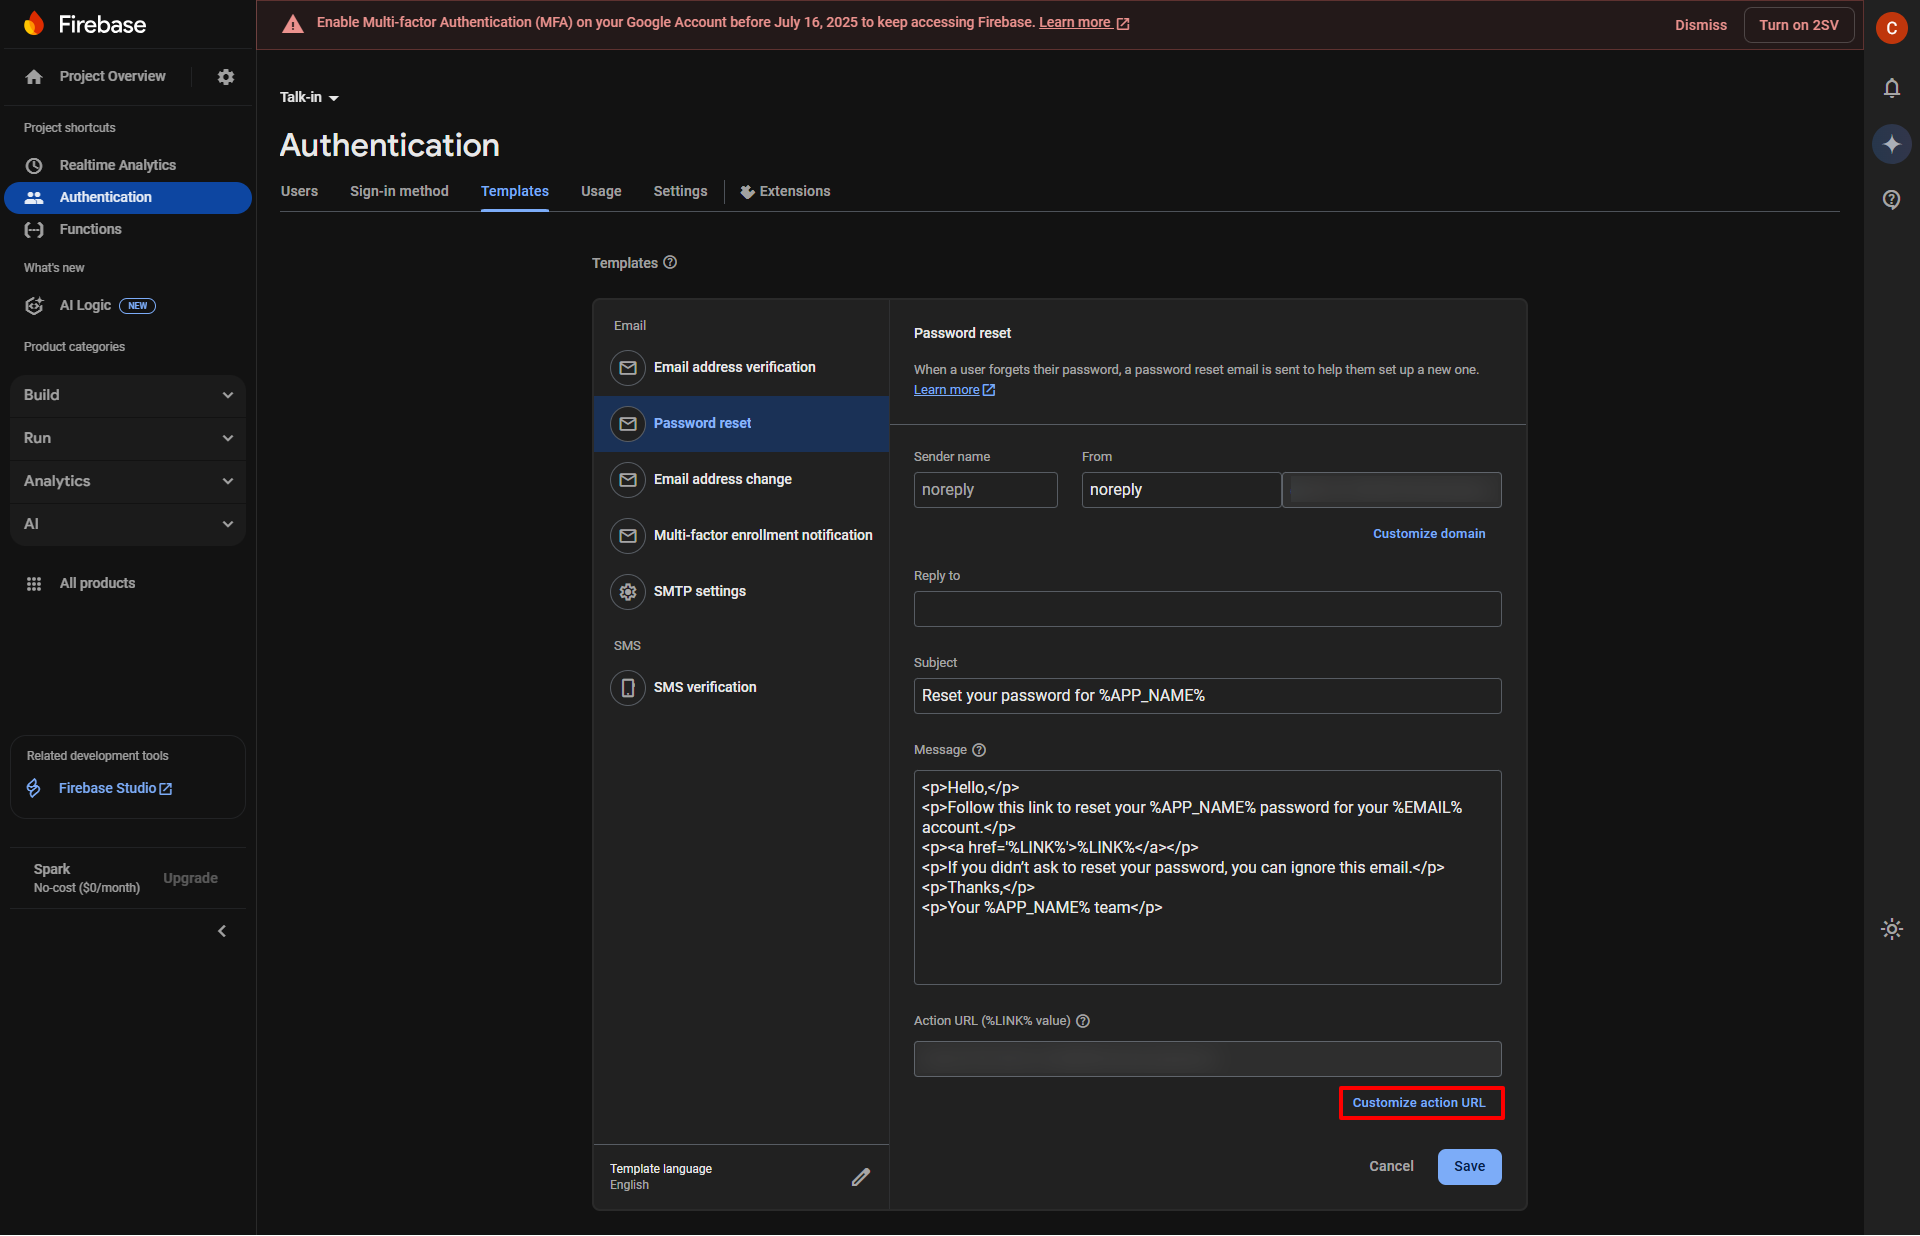Switch to the Users tab
Image resolution: width=1920 pixels, height=1236 pixels.
(299, 191)
